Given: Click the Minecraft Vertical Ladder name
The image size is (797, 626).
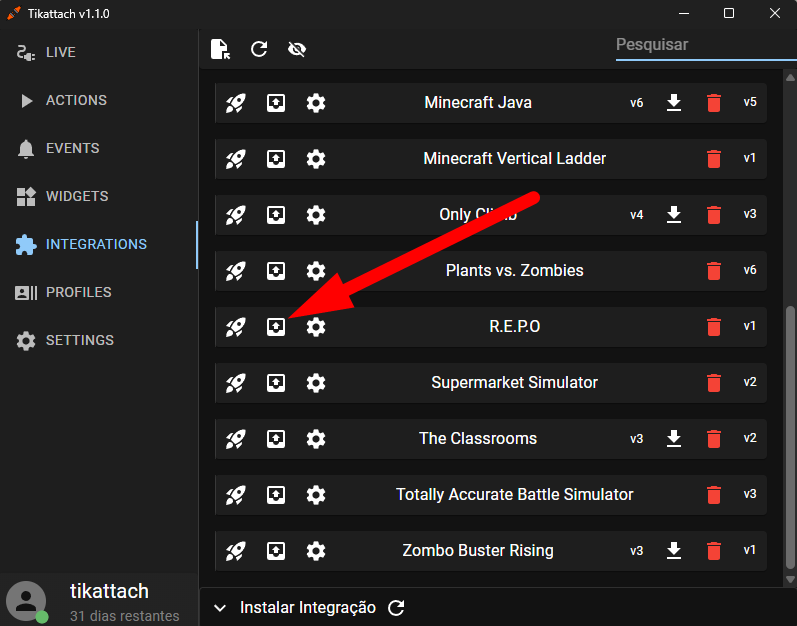Looking at the screenshot, I should pyautogui.click(x=514, y=159).
